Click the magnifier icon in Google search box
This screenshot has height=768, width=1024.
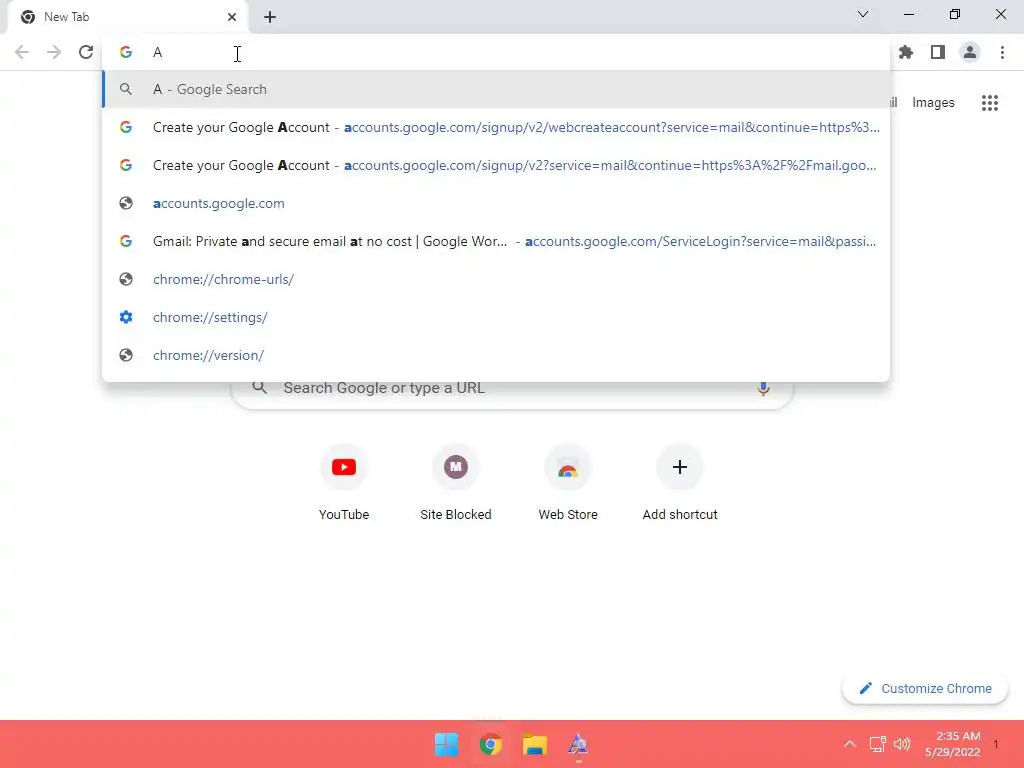[259, 387]
